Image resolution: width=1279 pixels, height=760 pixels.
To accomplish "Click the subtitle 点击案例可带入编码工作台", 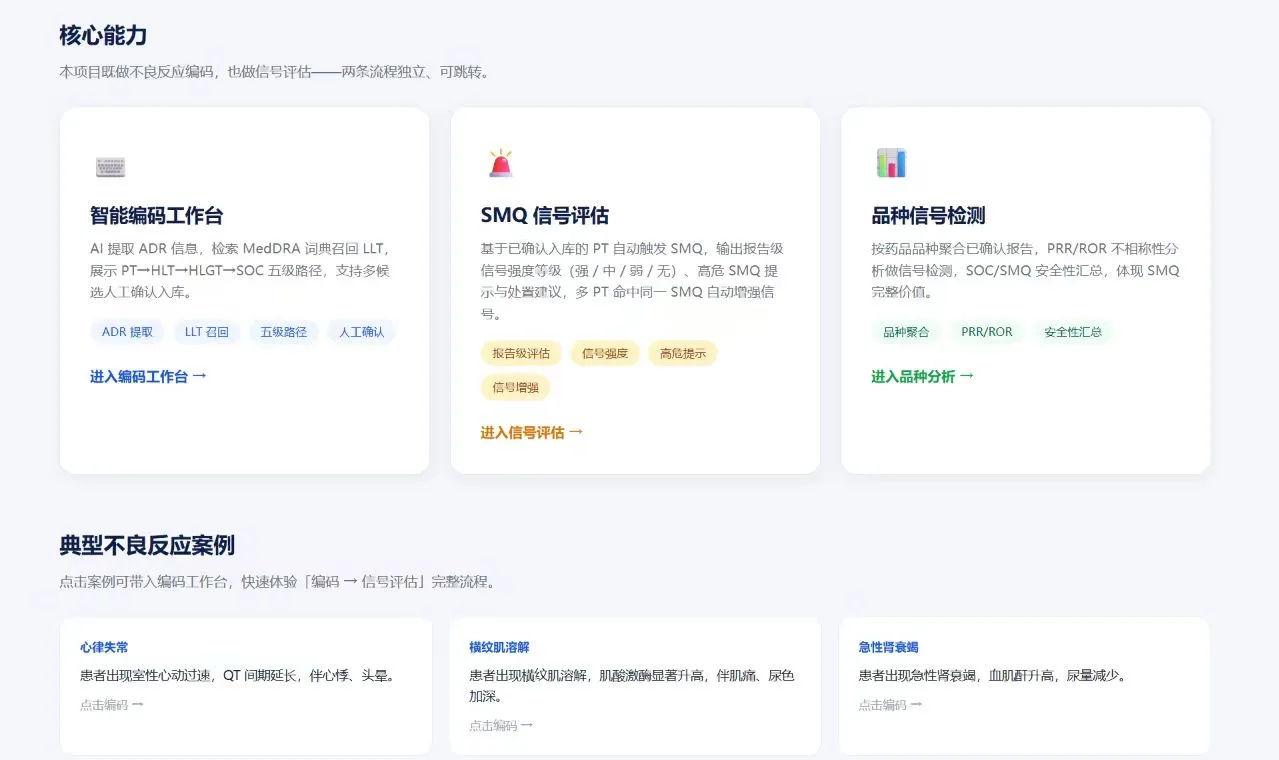I will [x=277, y=582].
